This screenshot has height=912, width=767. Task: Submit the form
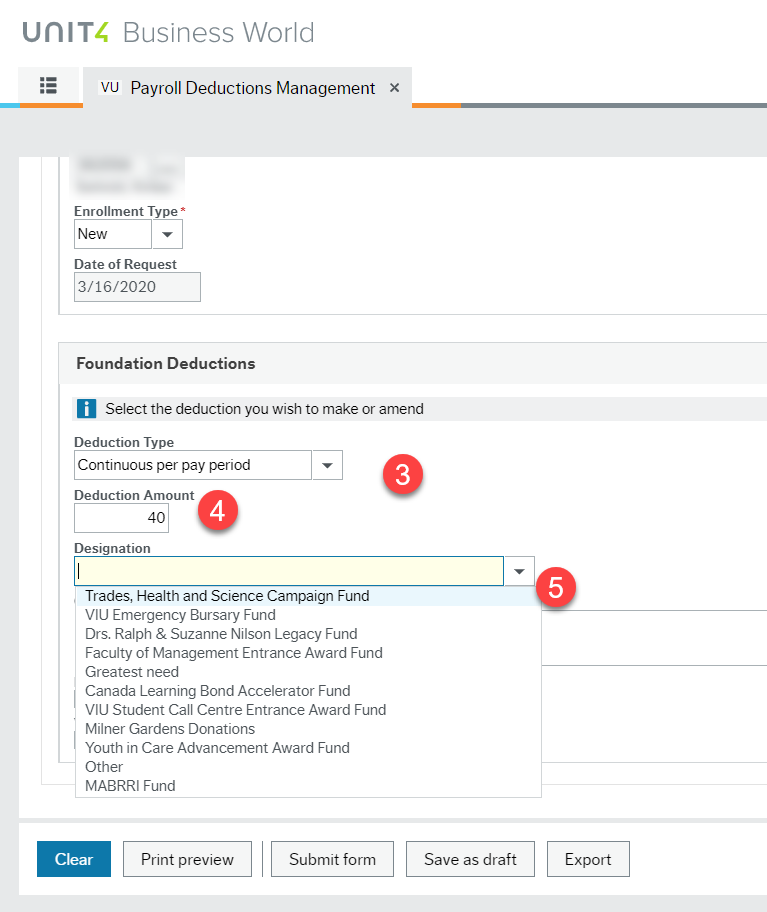pyautogui.click(x=332, y=859)
